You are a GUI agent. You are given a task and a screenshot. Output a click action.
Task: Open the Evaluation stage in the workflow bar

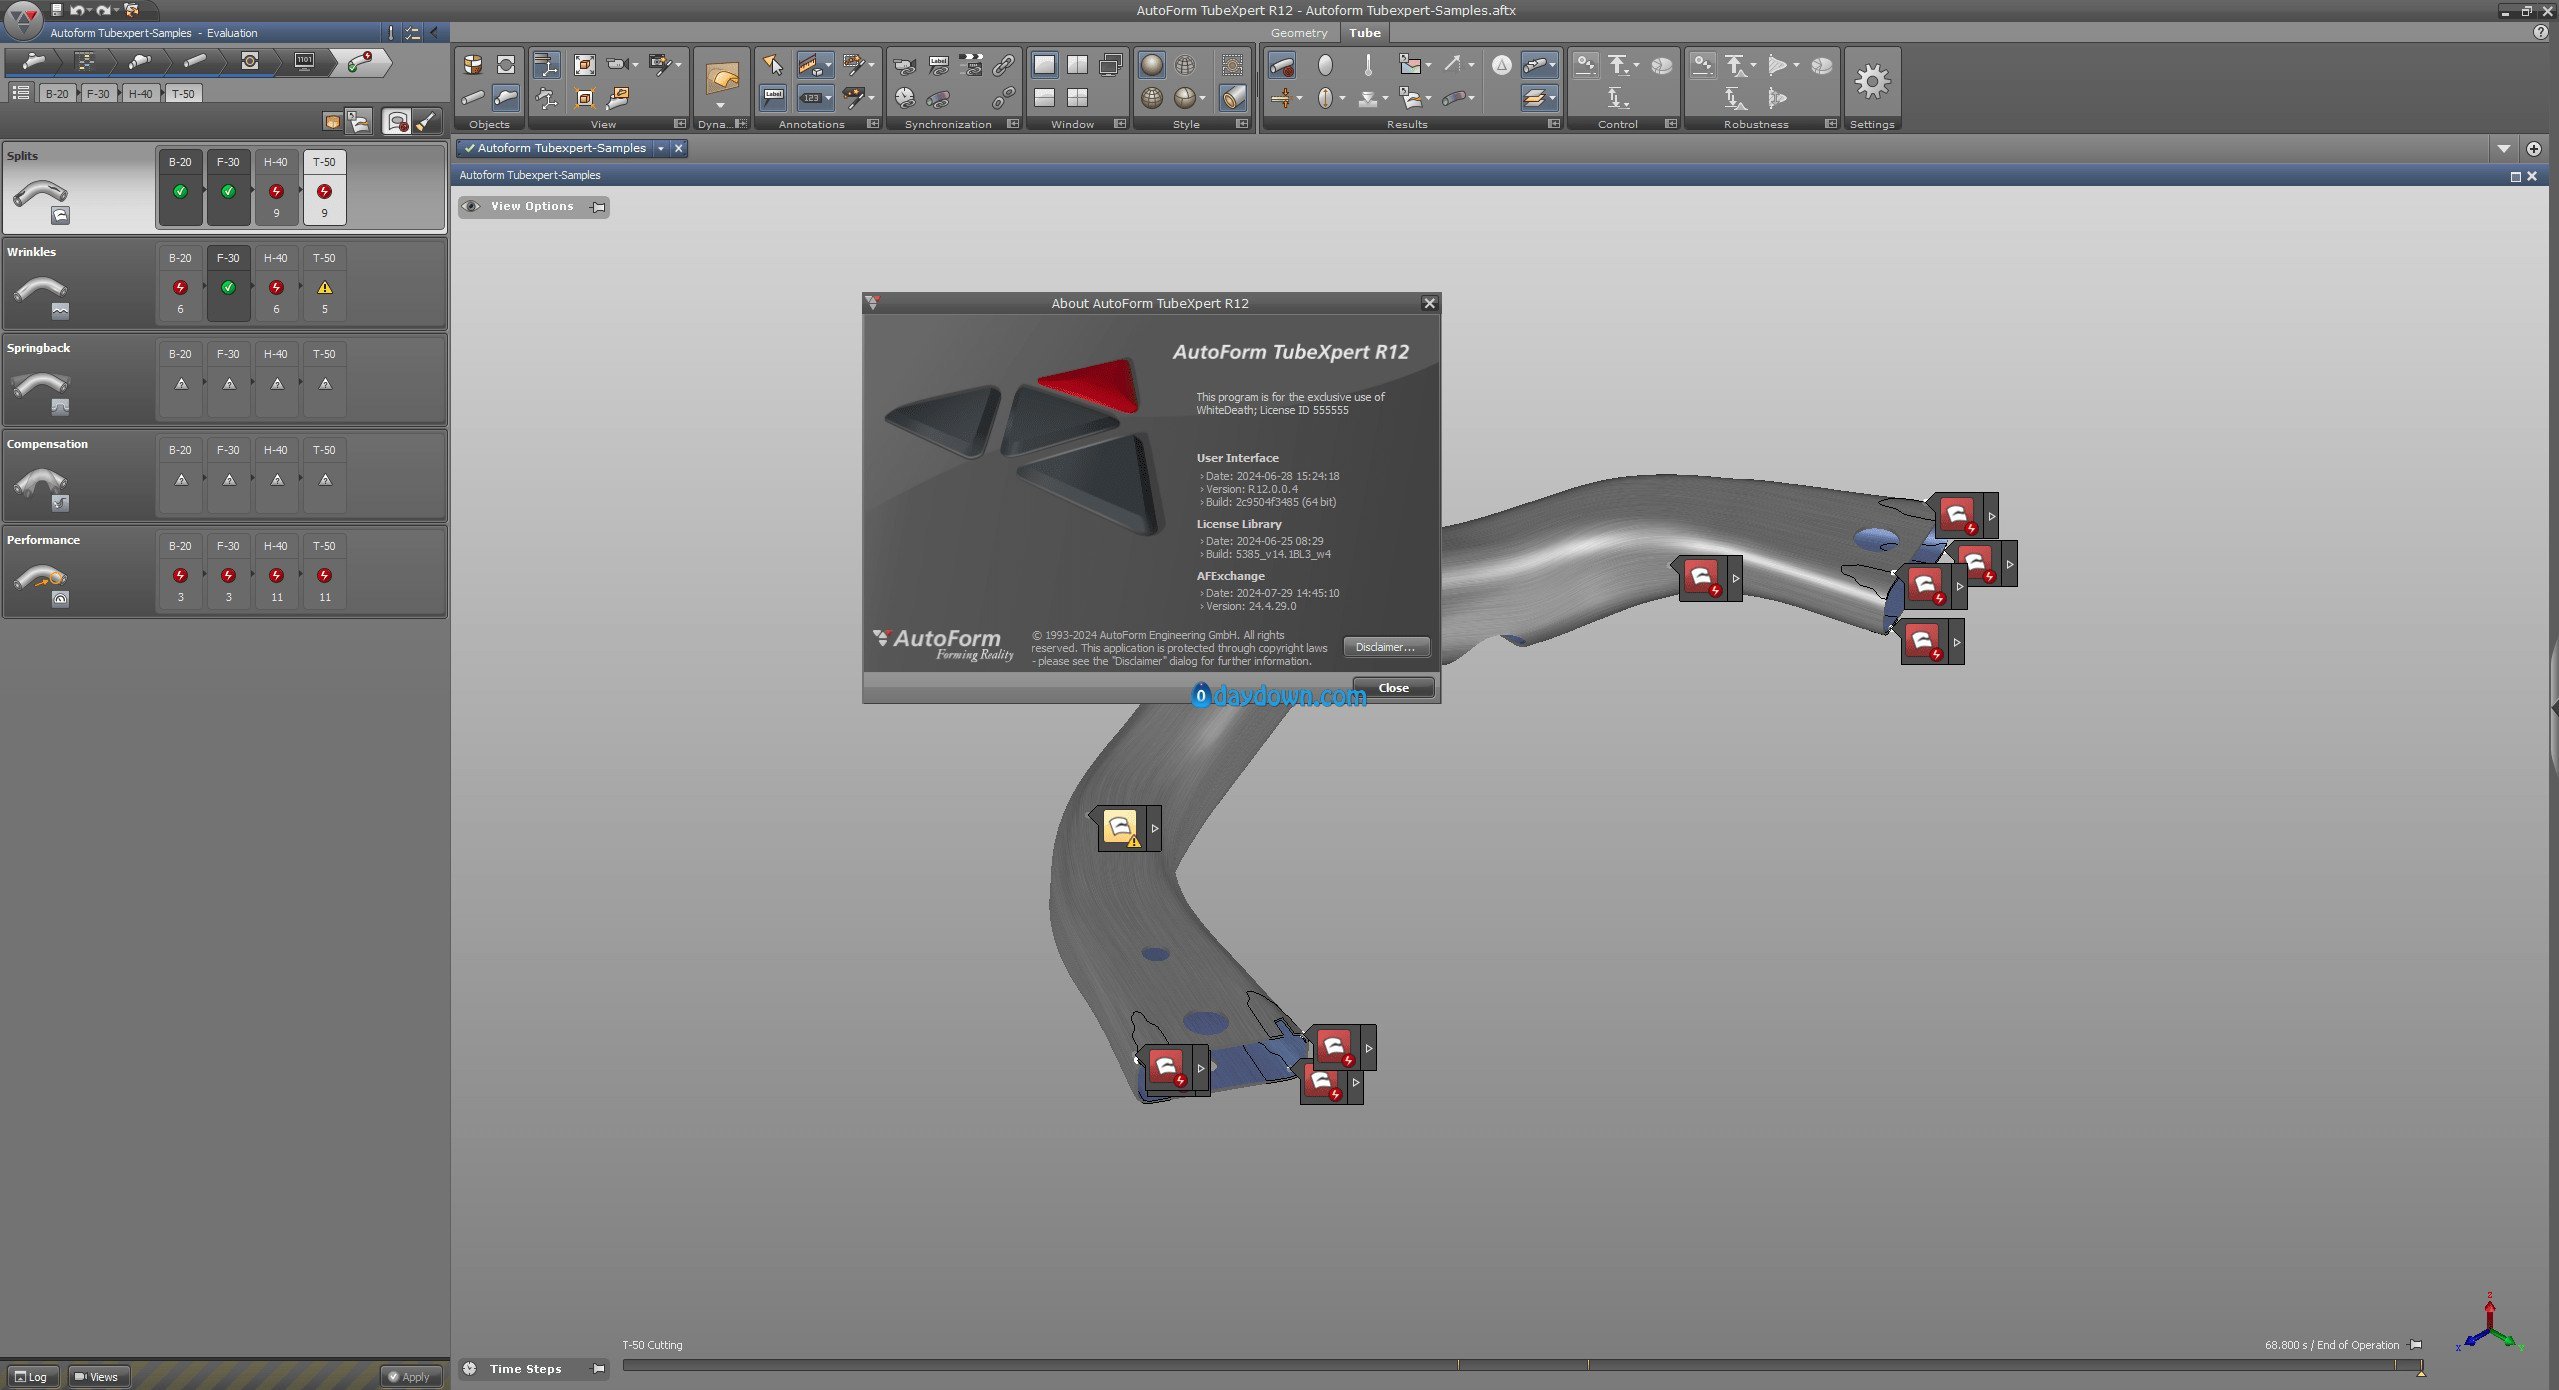tap(360, 62)
